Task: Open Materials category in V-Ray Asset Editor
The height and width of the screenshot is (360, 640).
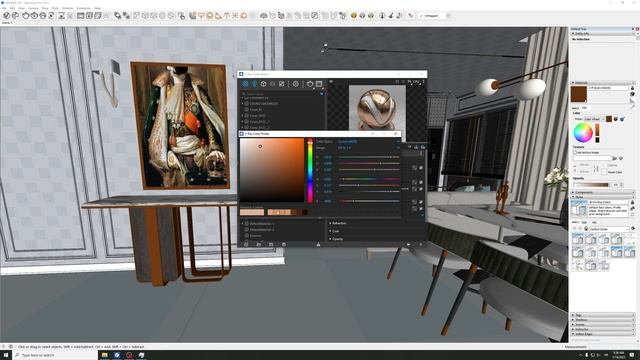Action: [245, 84]
